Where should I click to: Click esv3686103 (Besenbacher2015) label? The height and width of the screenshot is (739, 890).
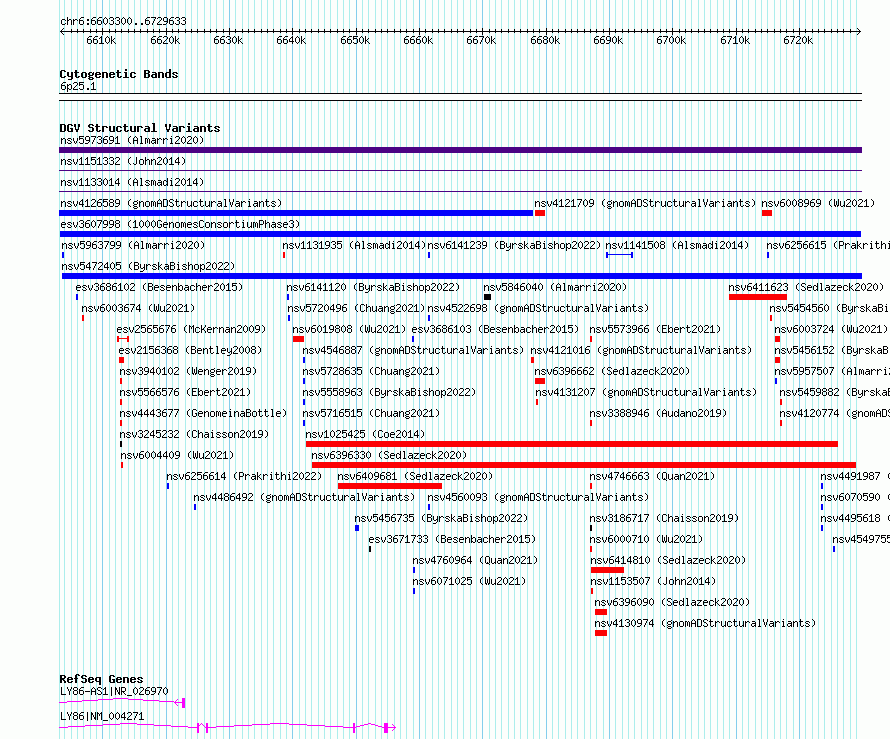[x=496, y=329]
